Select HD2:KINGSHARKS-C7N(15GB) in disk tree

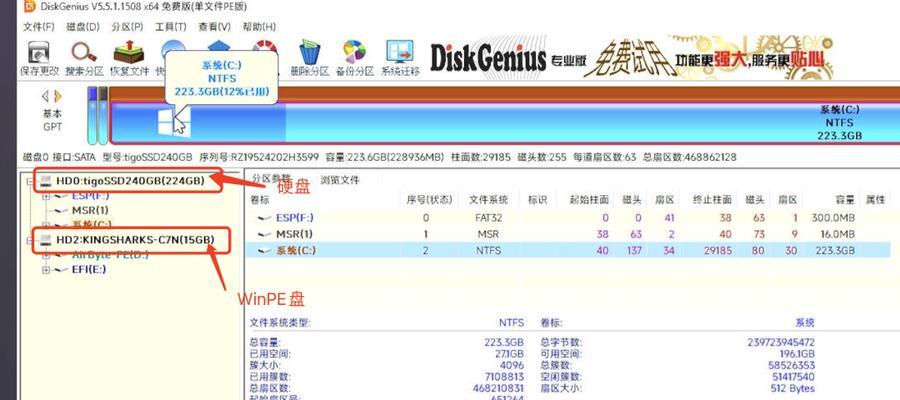tap(135, 239)
